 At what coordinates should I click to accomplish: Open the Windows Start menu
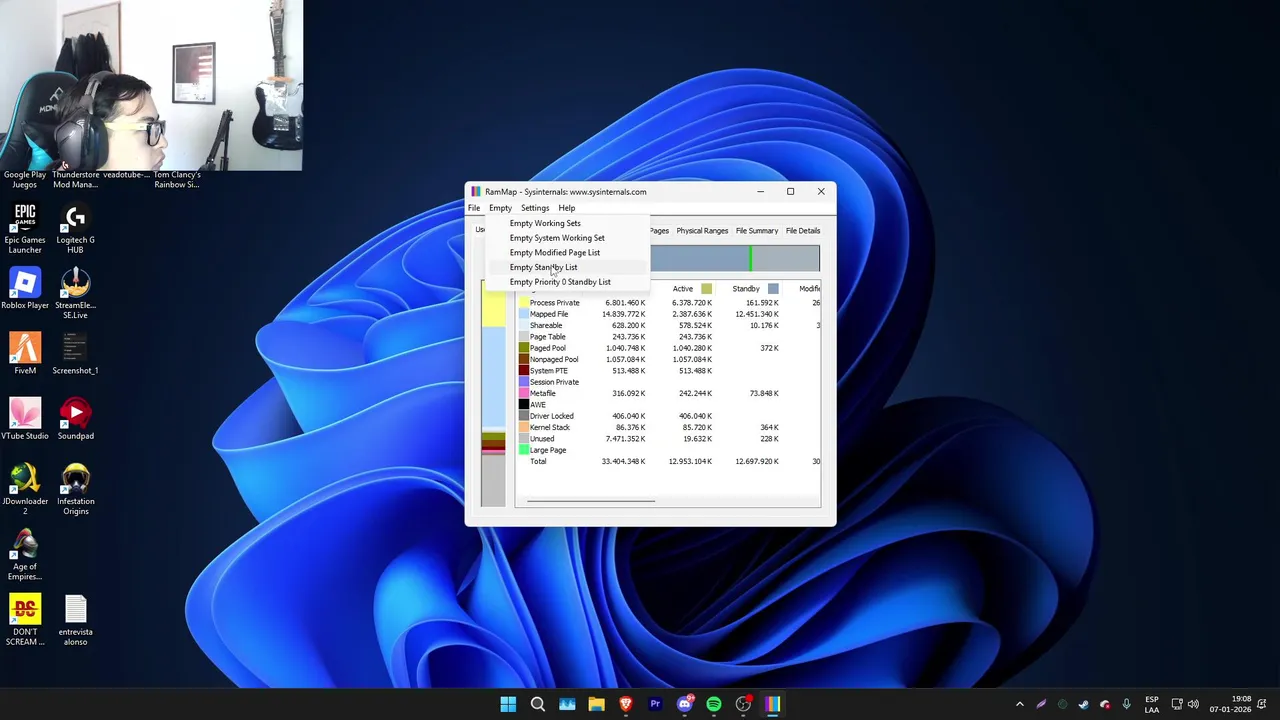click(508, 704)
